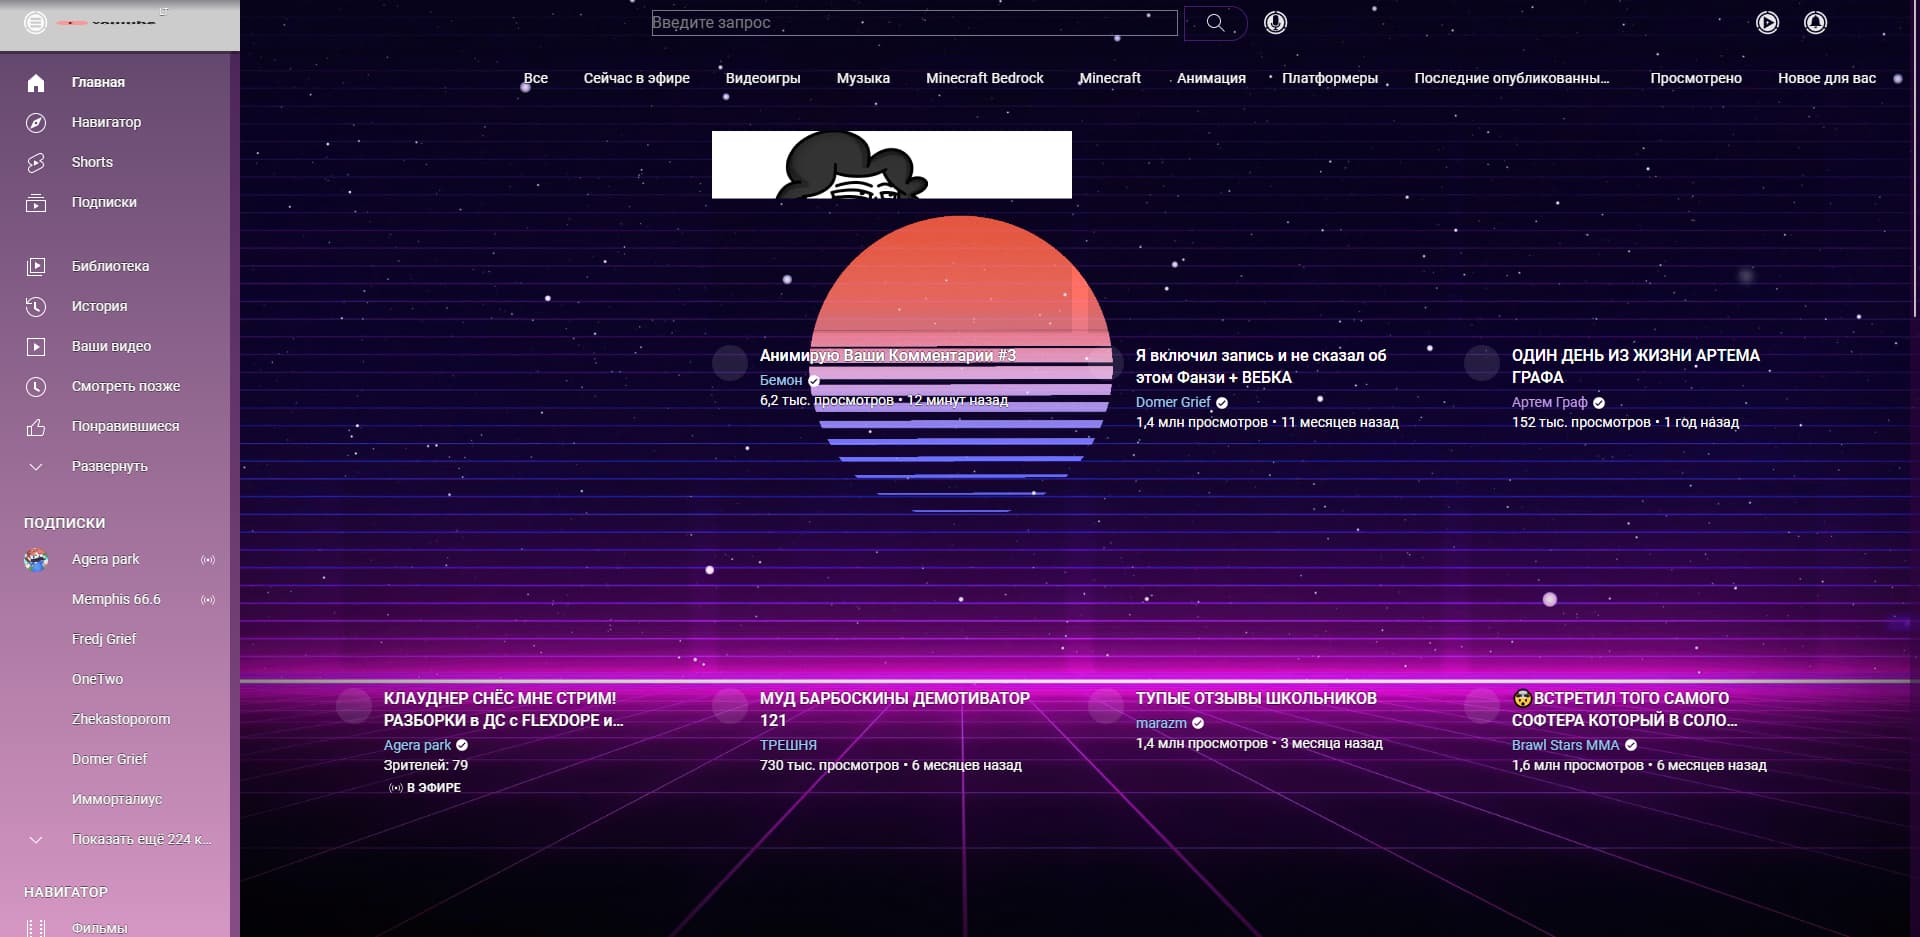Expand sidebar with Развернуть
Screen dimensions: 1920x937
(109, 466)
